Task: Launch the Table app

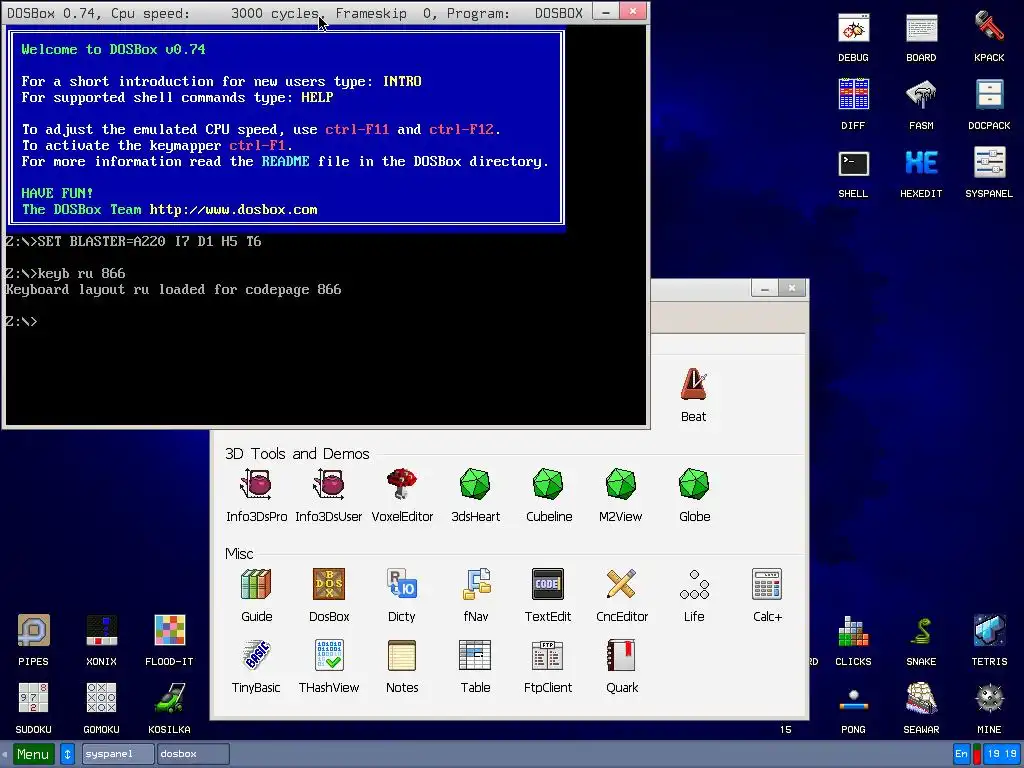Action: (475, 666)
